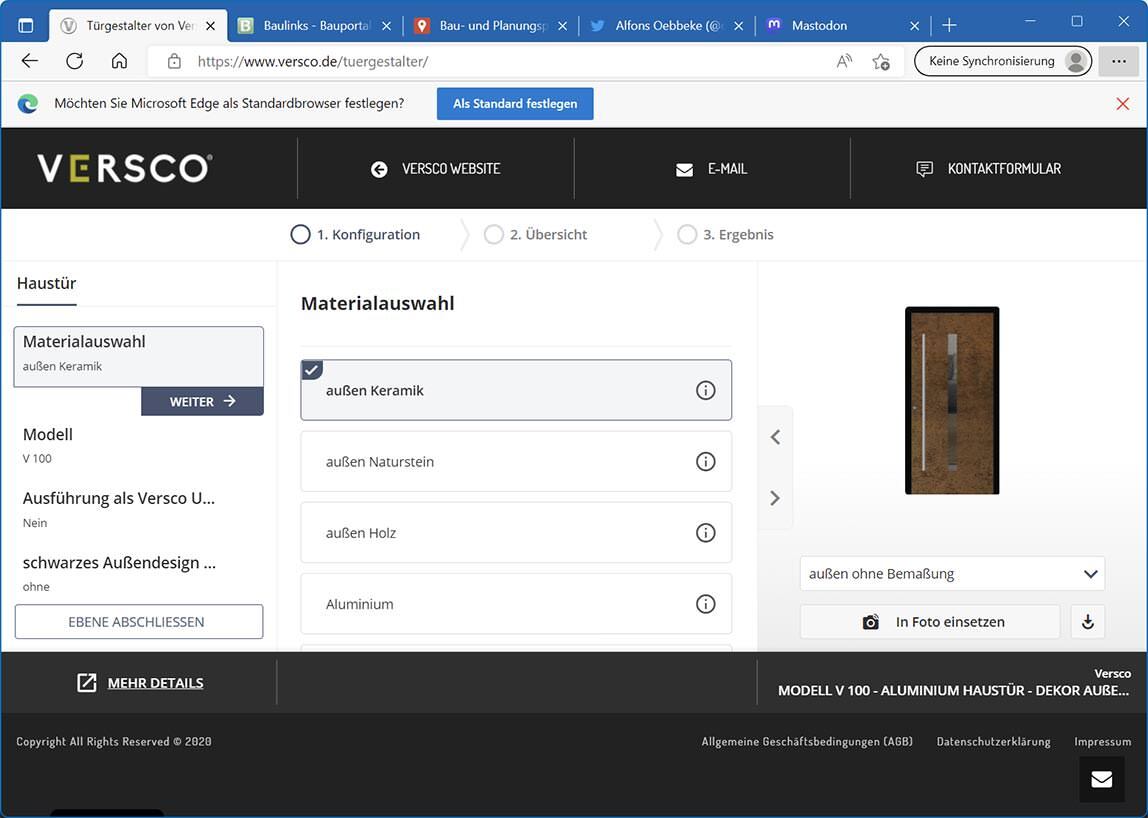Open Impressum link

pos(1102,742)
